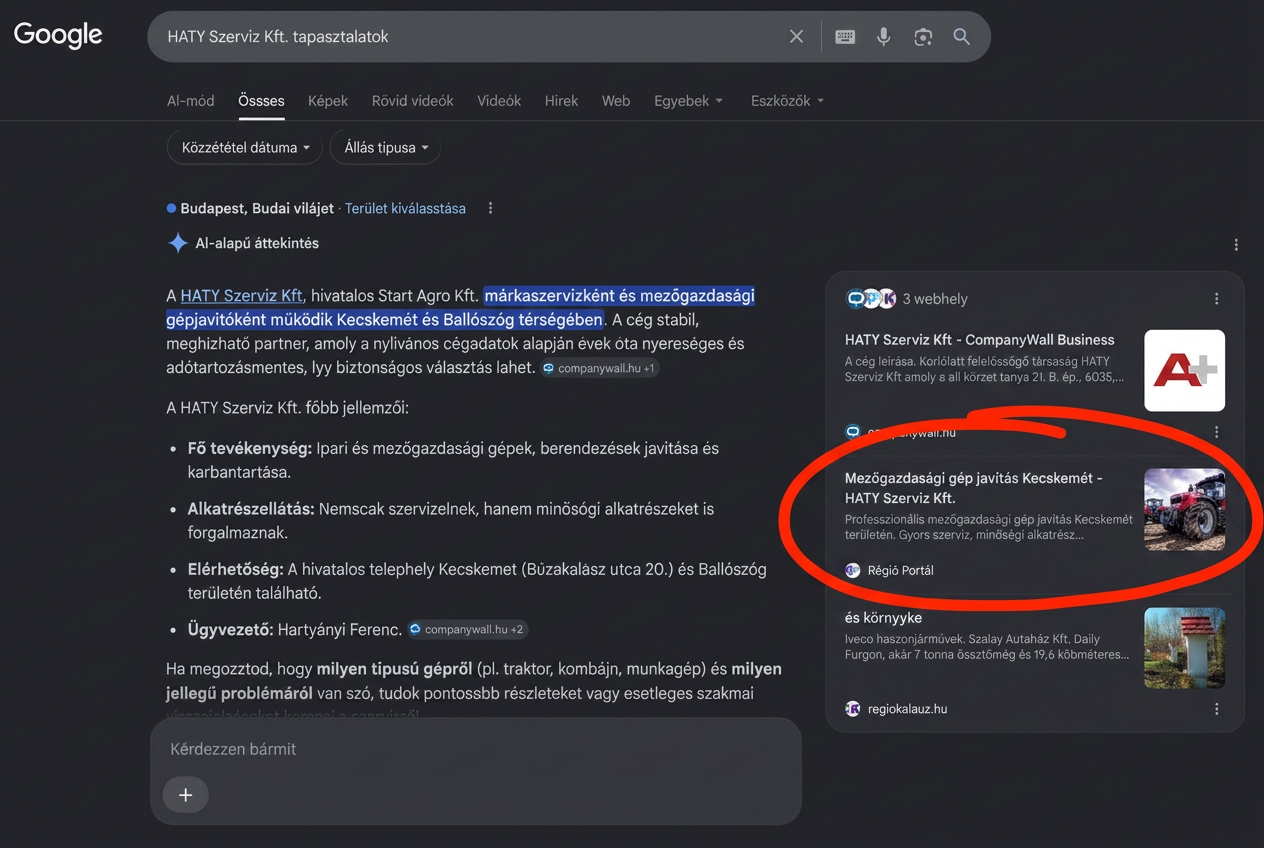1264x848 pixels.
Task: Open location options three-dot menu
Action: (x=490, y=209)
